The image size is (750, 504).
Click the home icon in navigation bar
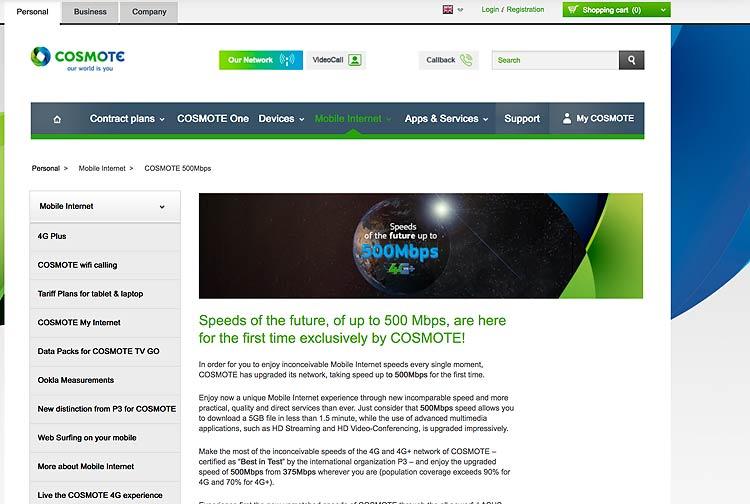tap(57, 119)
